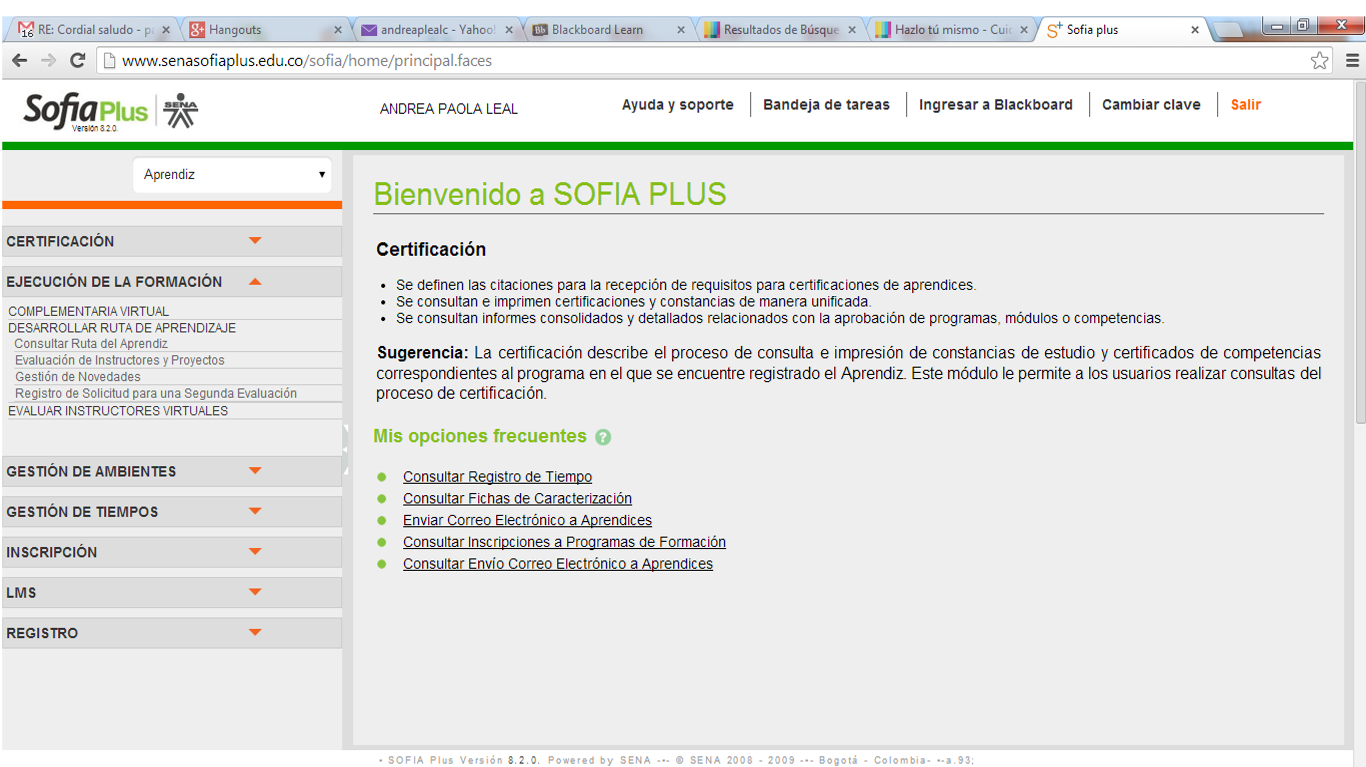Click the browser back arrow
1366x767 pixels.
(20, 60)
